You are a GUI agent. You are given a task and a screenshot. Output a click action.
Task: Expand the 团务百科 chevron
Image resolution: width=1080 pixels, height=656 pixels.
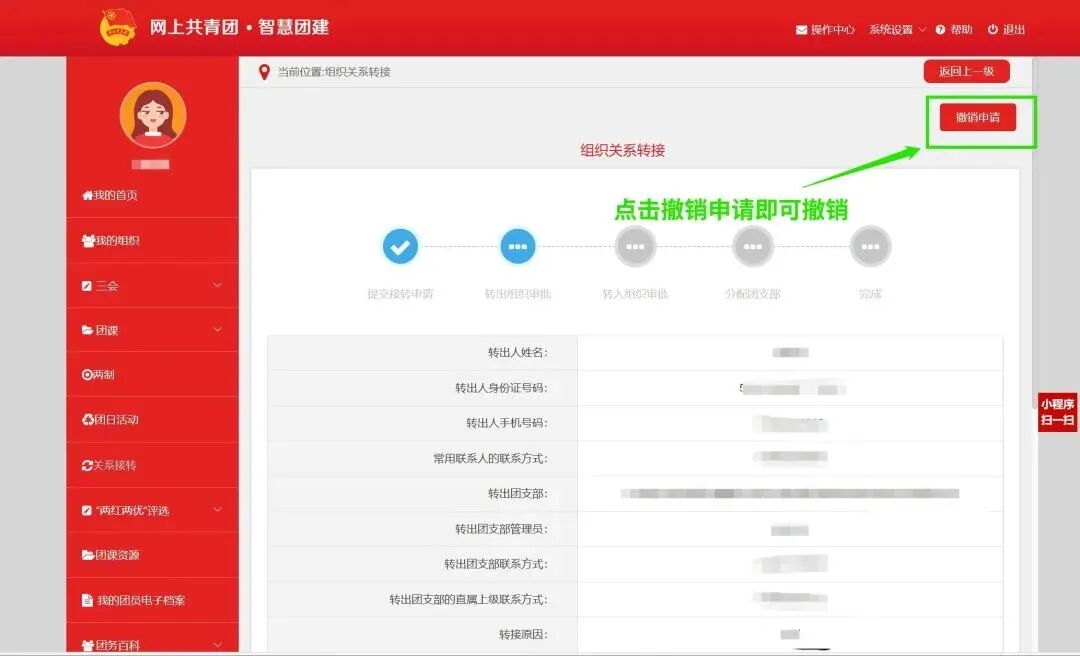coord(218,645)
